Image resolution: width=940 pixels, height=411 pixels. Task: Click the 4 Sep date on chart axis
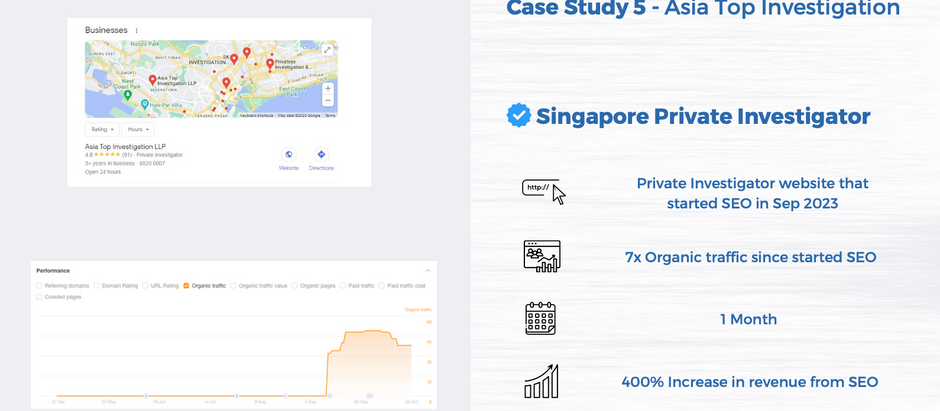[310, 401]
